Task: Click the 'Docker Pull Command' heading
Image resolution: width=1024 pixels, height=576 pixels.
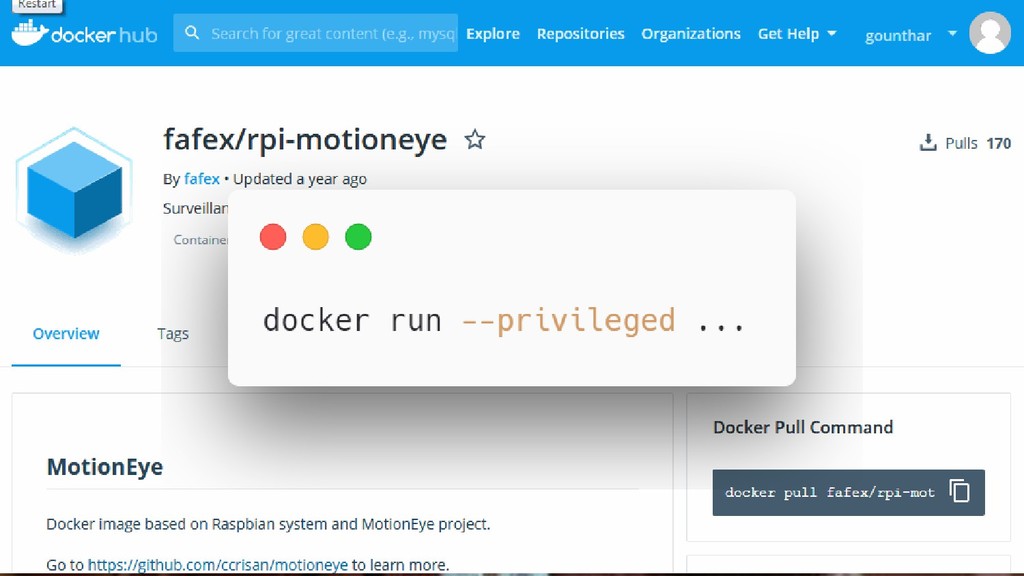Action: coord(803,427)
